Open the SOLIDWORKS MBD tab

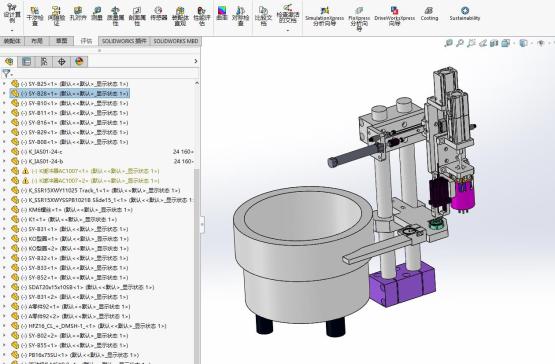[x=176, y=41]
